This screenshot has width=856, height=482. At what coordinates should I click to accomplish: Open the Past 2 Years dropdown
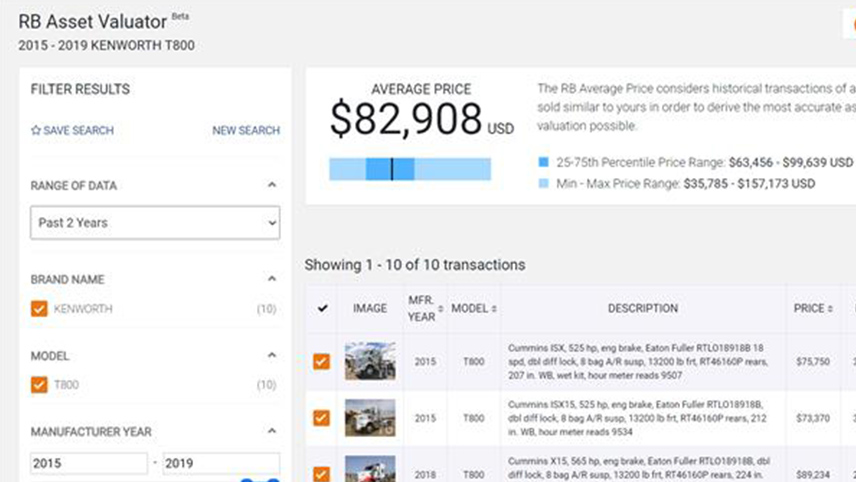[155, 223]
